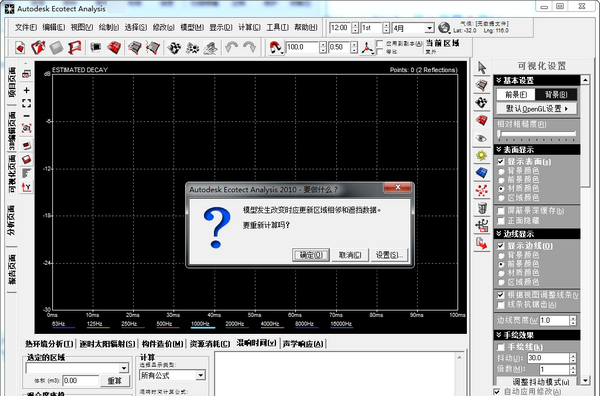Screen dimensions: 600x411
Task: Switch to the 资源消耗 tab
Action: click(210, 344)
